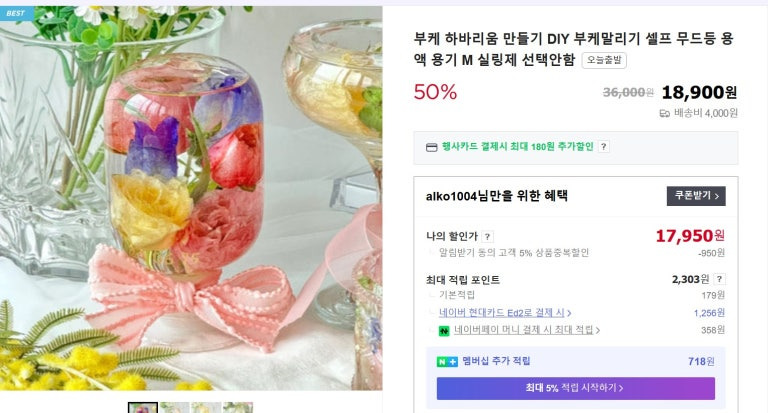Open 네이버페이 머니 결제 시 최대 적립 link
Viewport: 773px width, 413px height.
coord(527,330)
